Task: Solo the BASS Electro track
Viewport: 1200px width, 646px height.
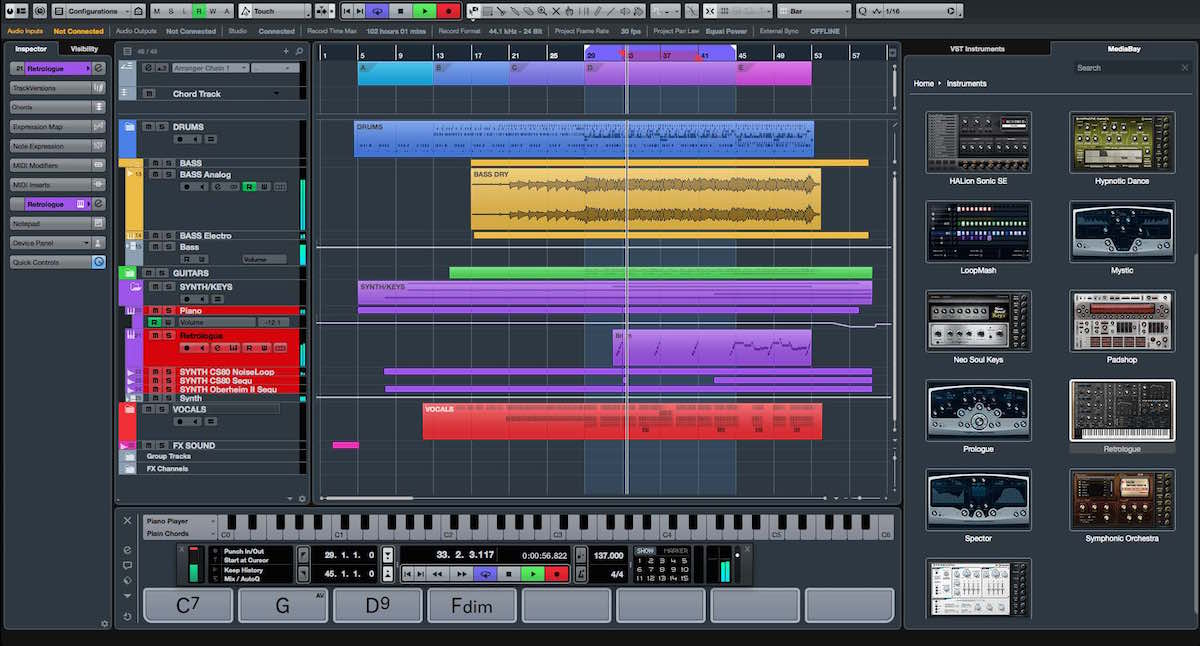Action: click(169, 235)
